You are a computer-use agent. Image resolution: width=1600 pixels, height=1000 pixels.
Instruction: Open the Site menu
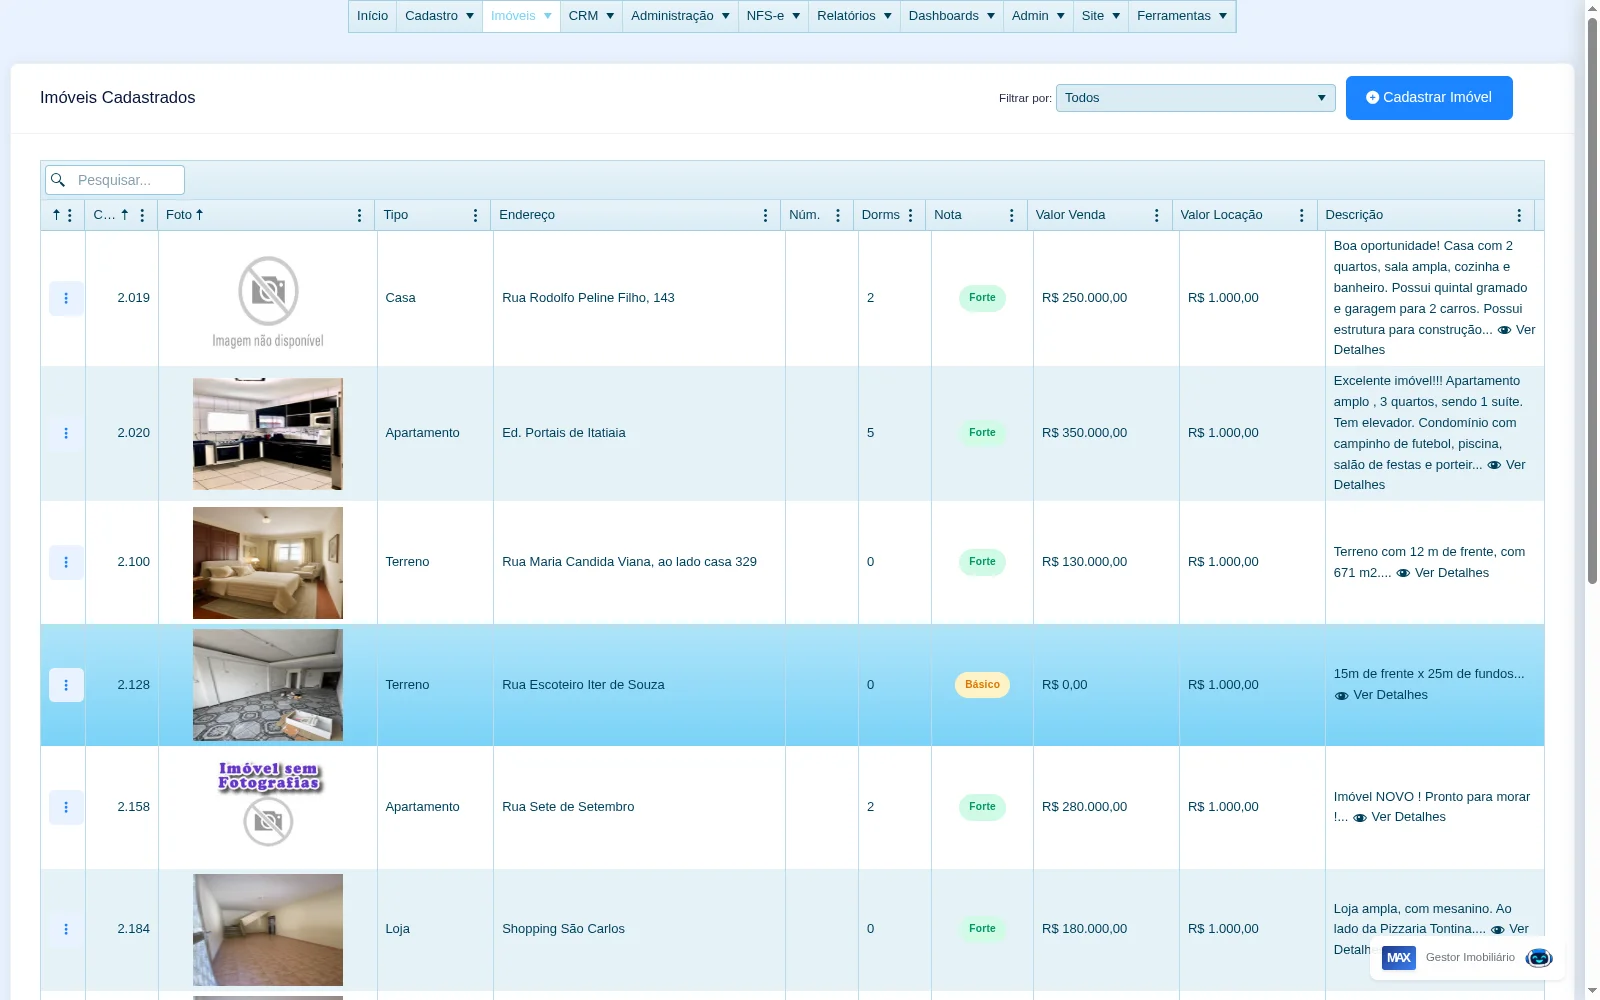pos(1101,16)
